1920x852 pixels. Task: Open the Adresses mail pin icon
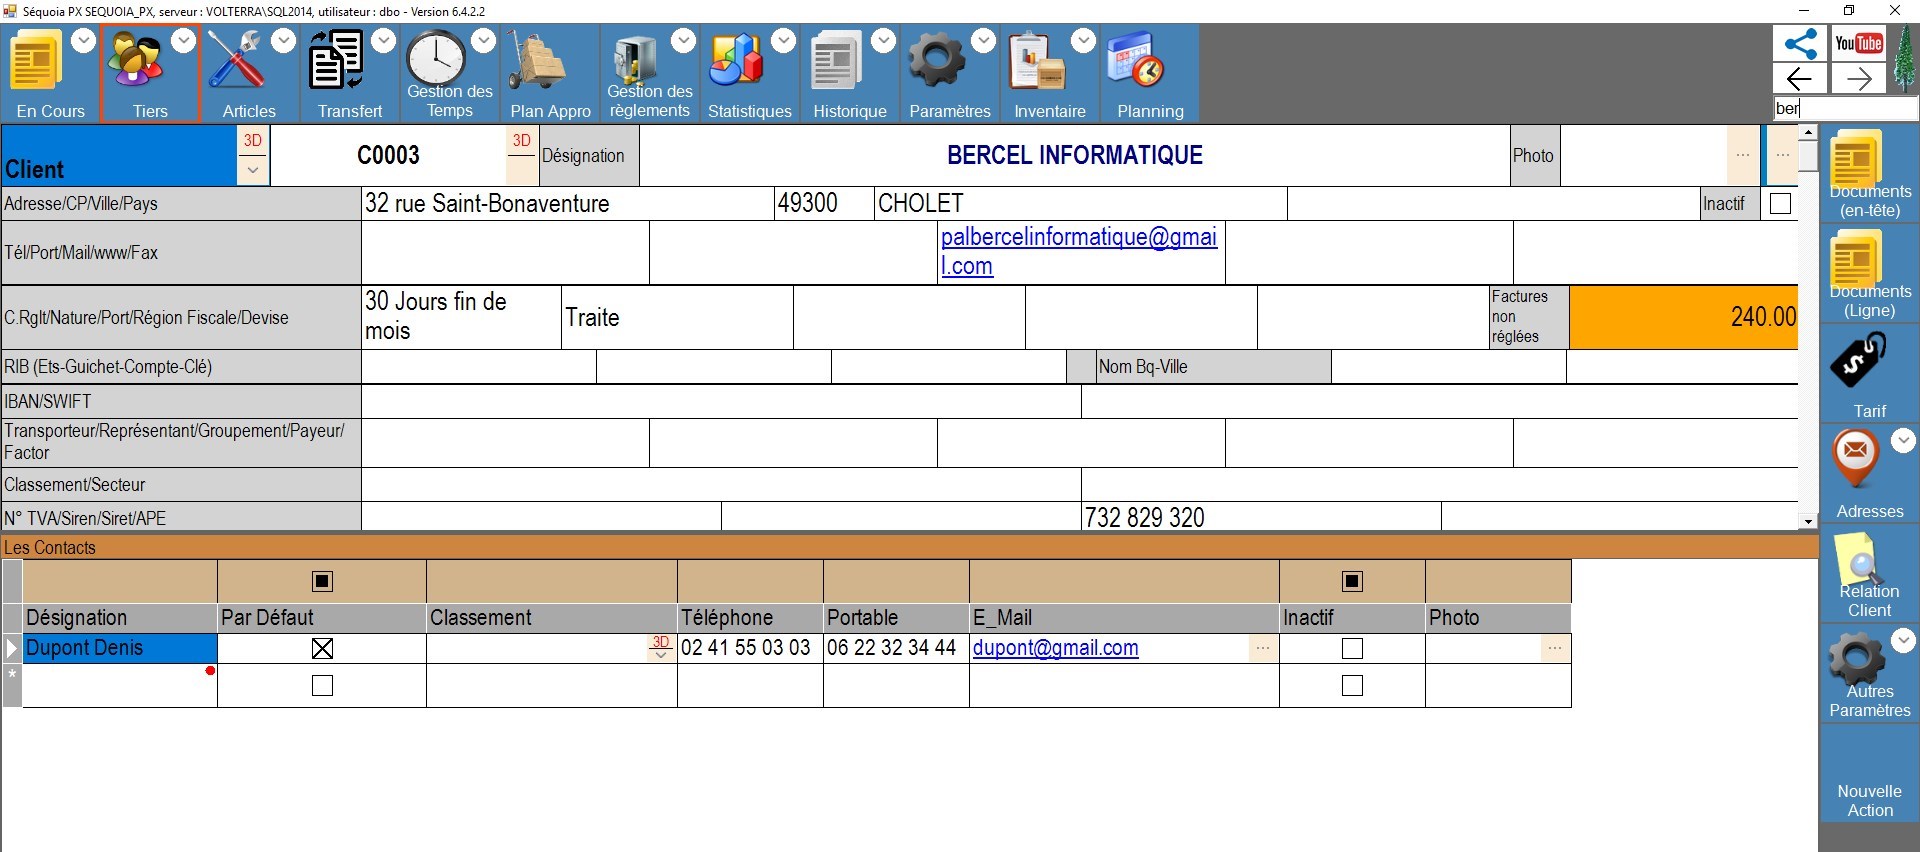(x=1855, y=458)
